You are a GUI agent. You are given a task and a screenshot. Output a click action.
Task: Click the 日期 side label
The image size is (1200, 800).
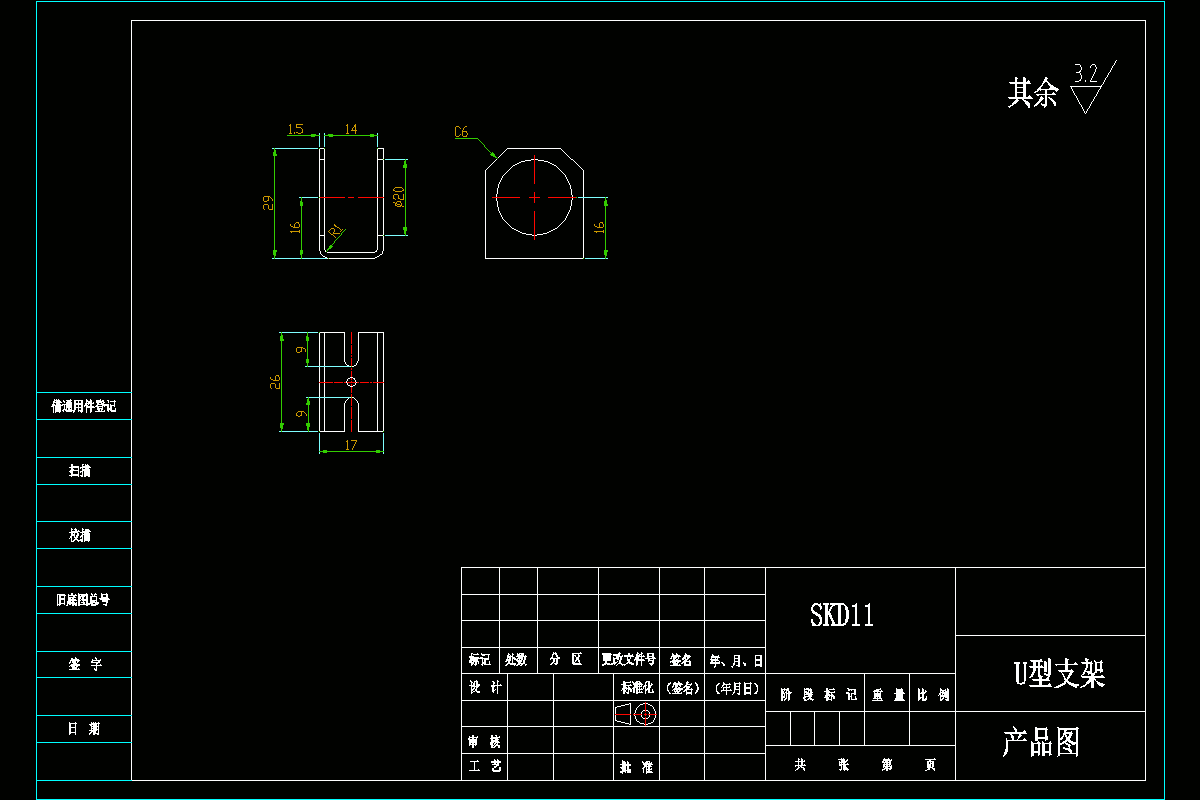(x=84, y=729)
